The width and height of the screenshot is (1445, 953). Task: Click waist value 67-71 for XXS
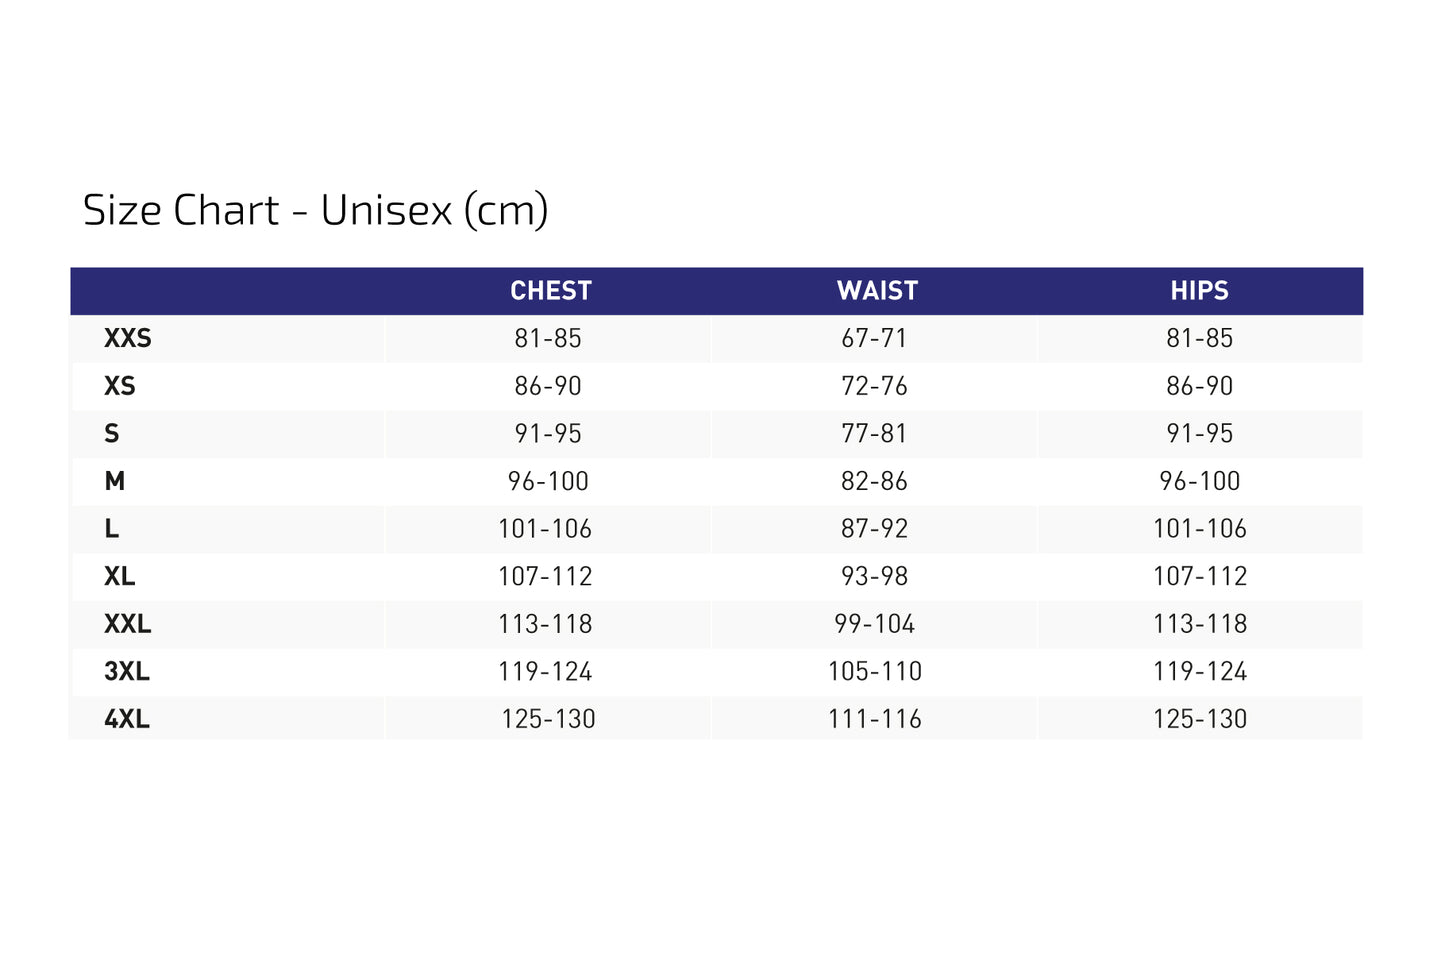(874, 338)
